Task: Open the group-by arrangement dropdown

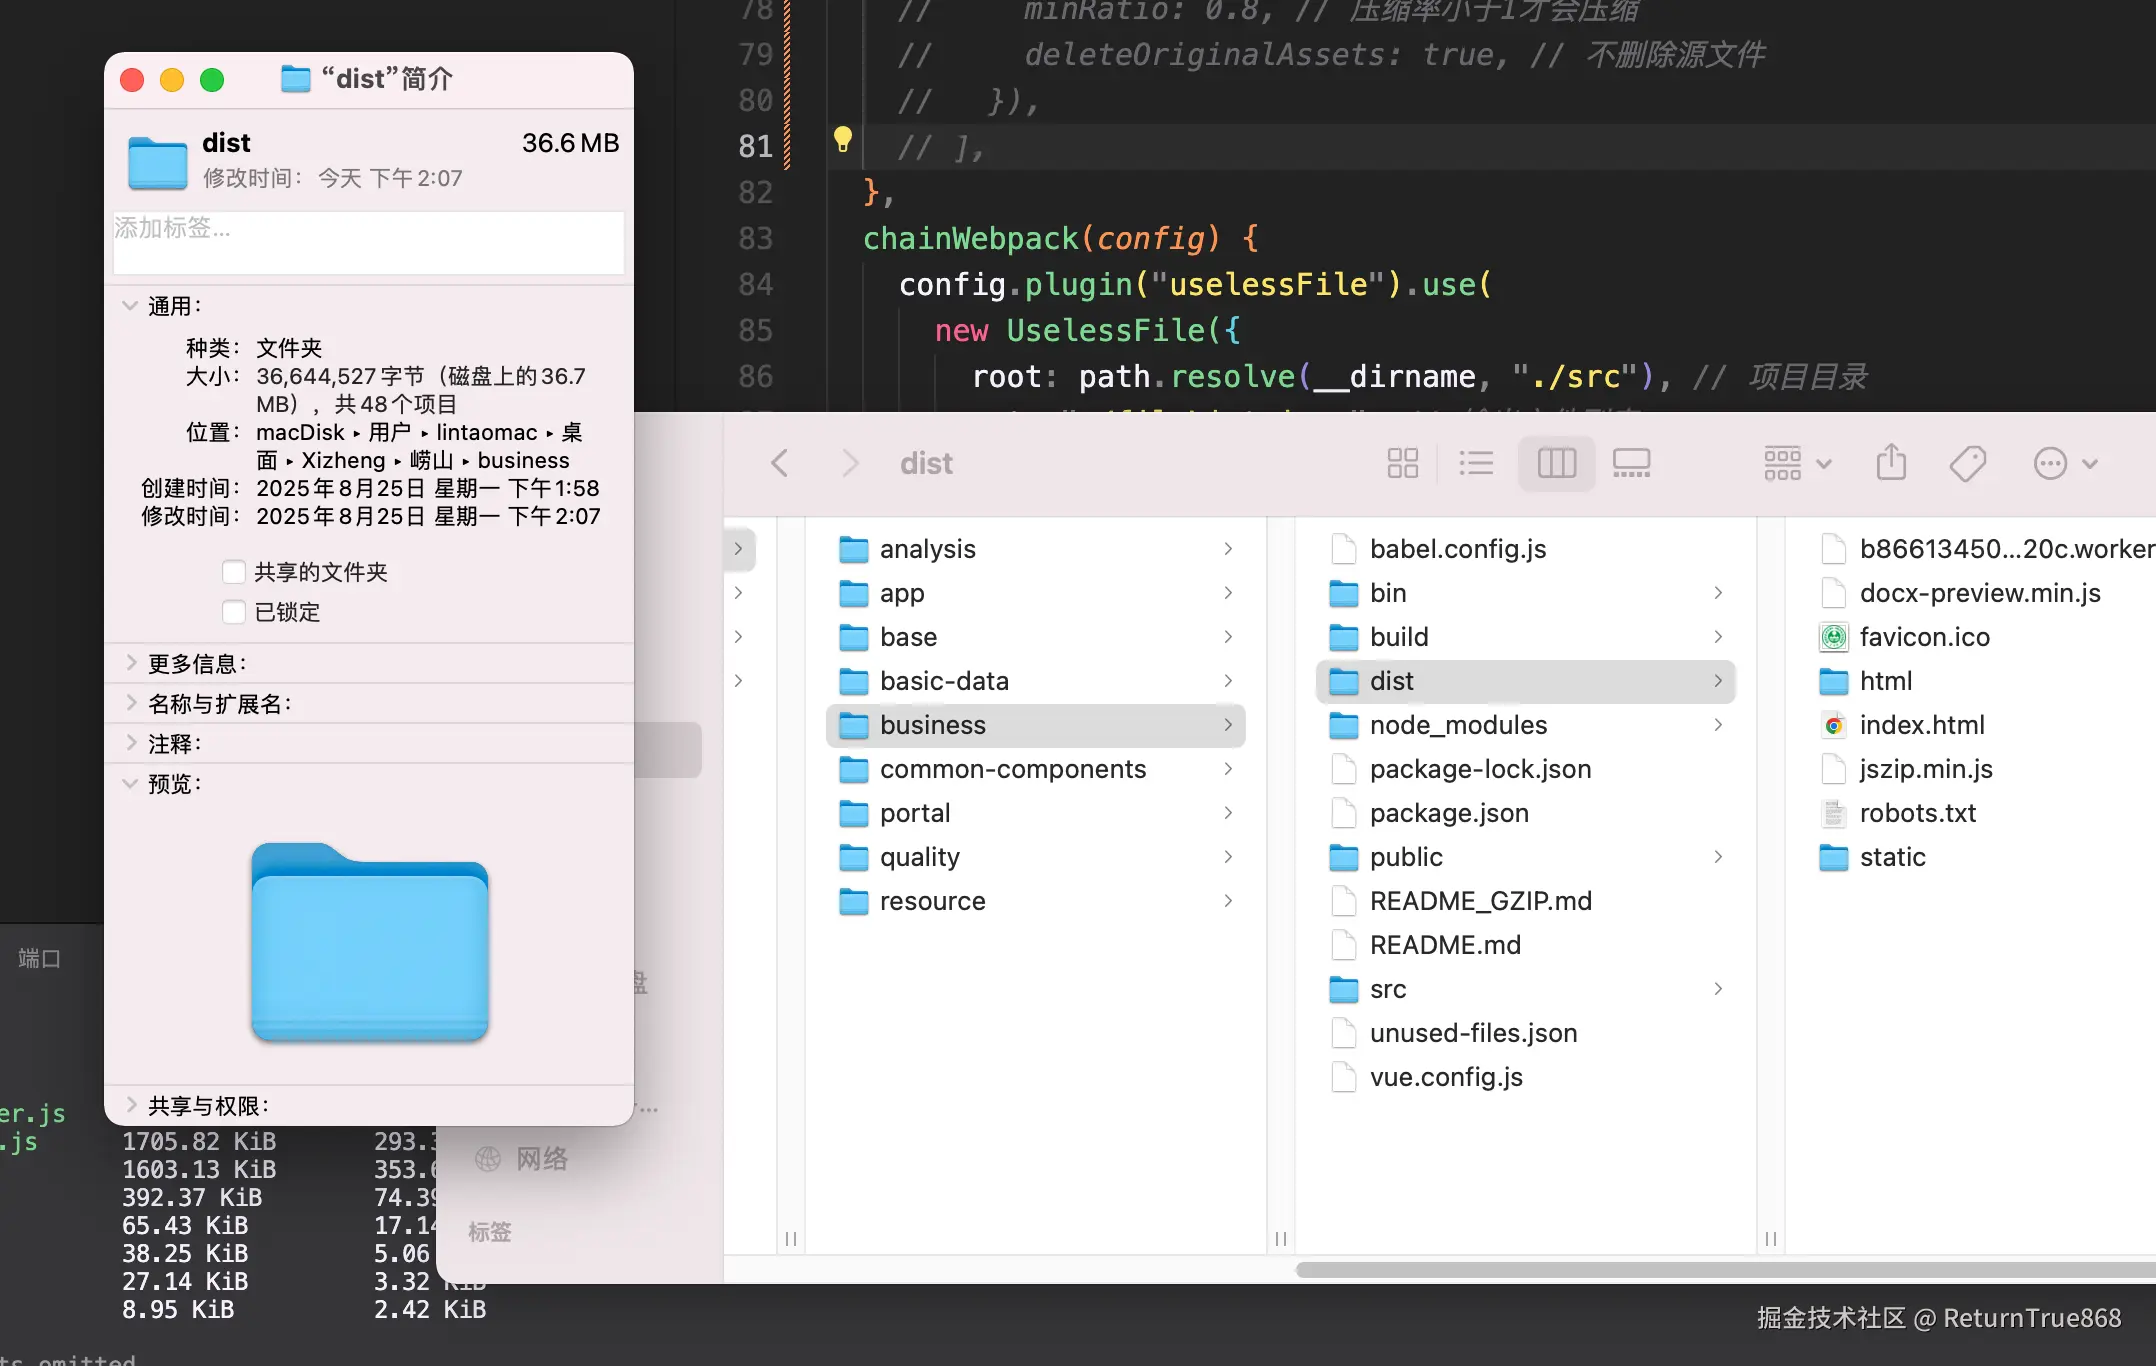Action: point(1797,463)
